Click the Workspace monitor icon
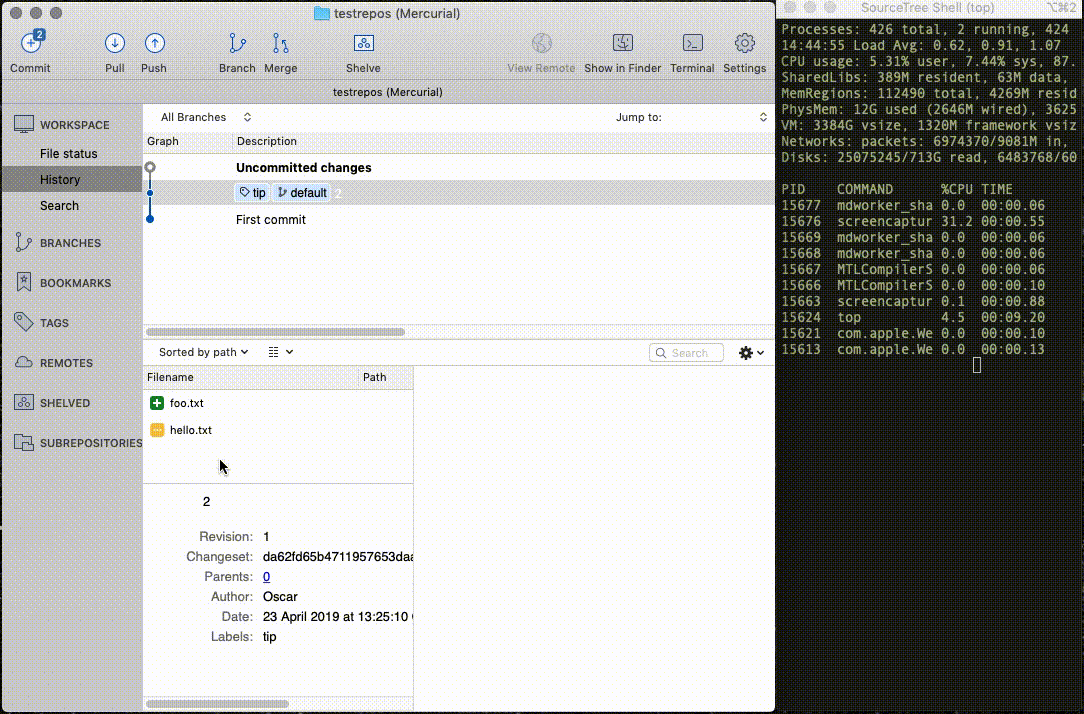The height and width of the screenshot is (714, 1084). (24, 124)
